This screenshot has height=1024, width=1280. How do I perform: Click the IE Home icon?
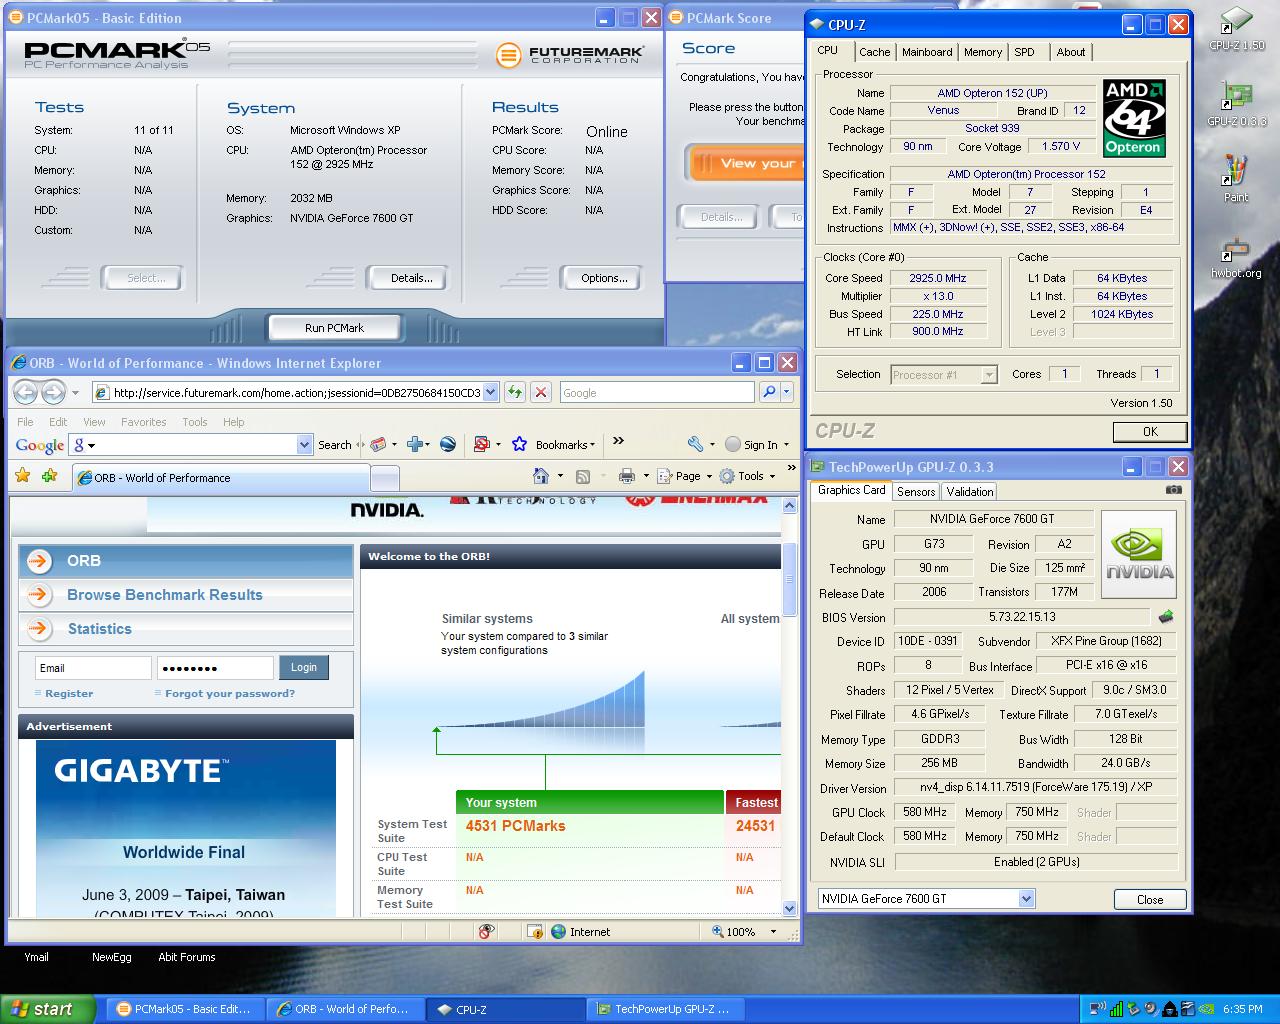tap(541, 476)
